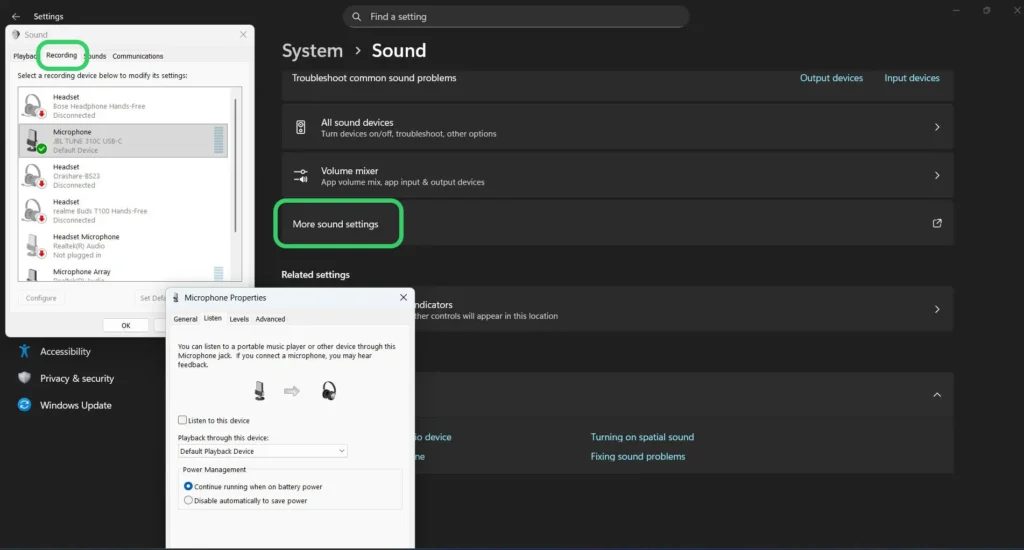
Task: Click OK button in Sound dialog
Action: tap(125, 325)
